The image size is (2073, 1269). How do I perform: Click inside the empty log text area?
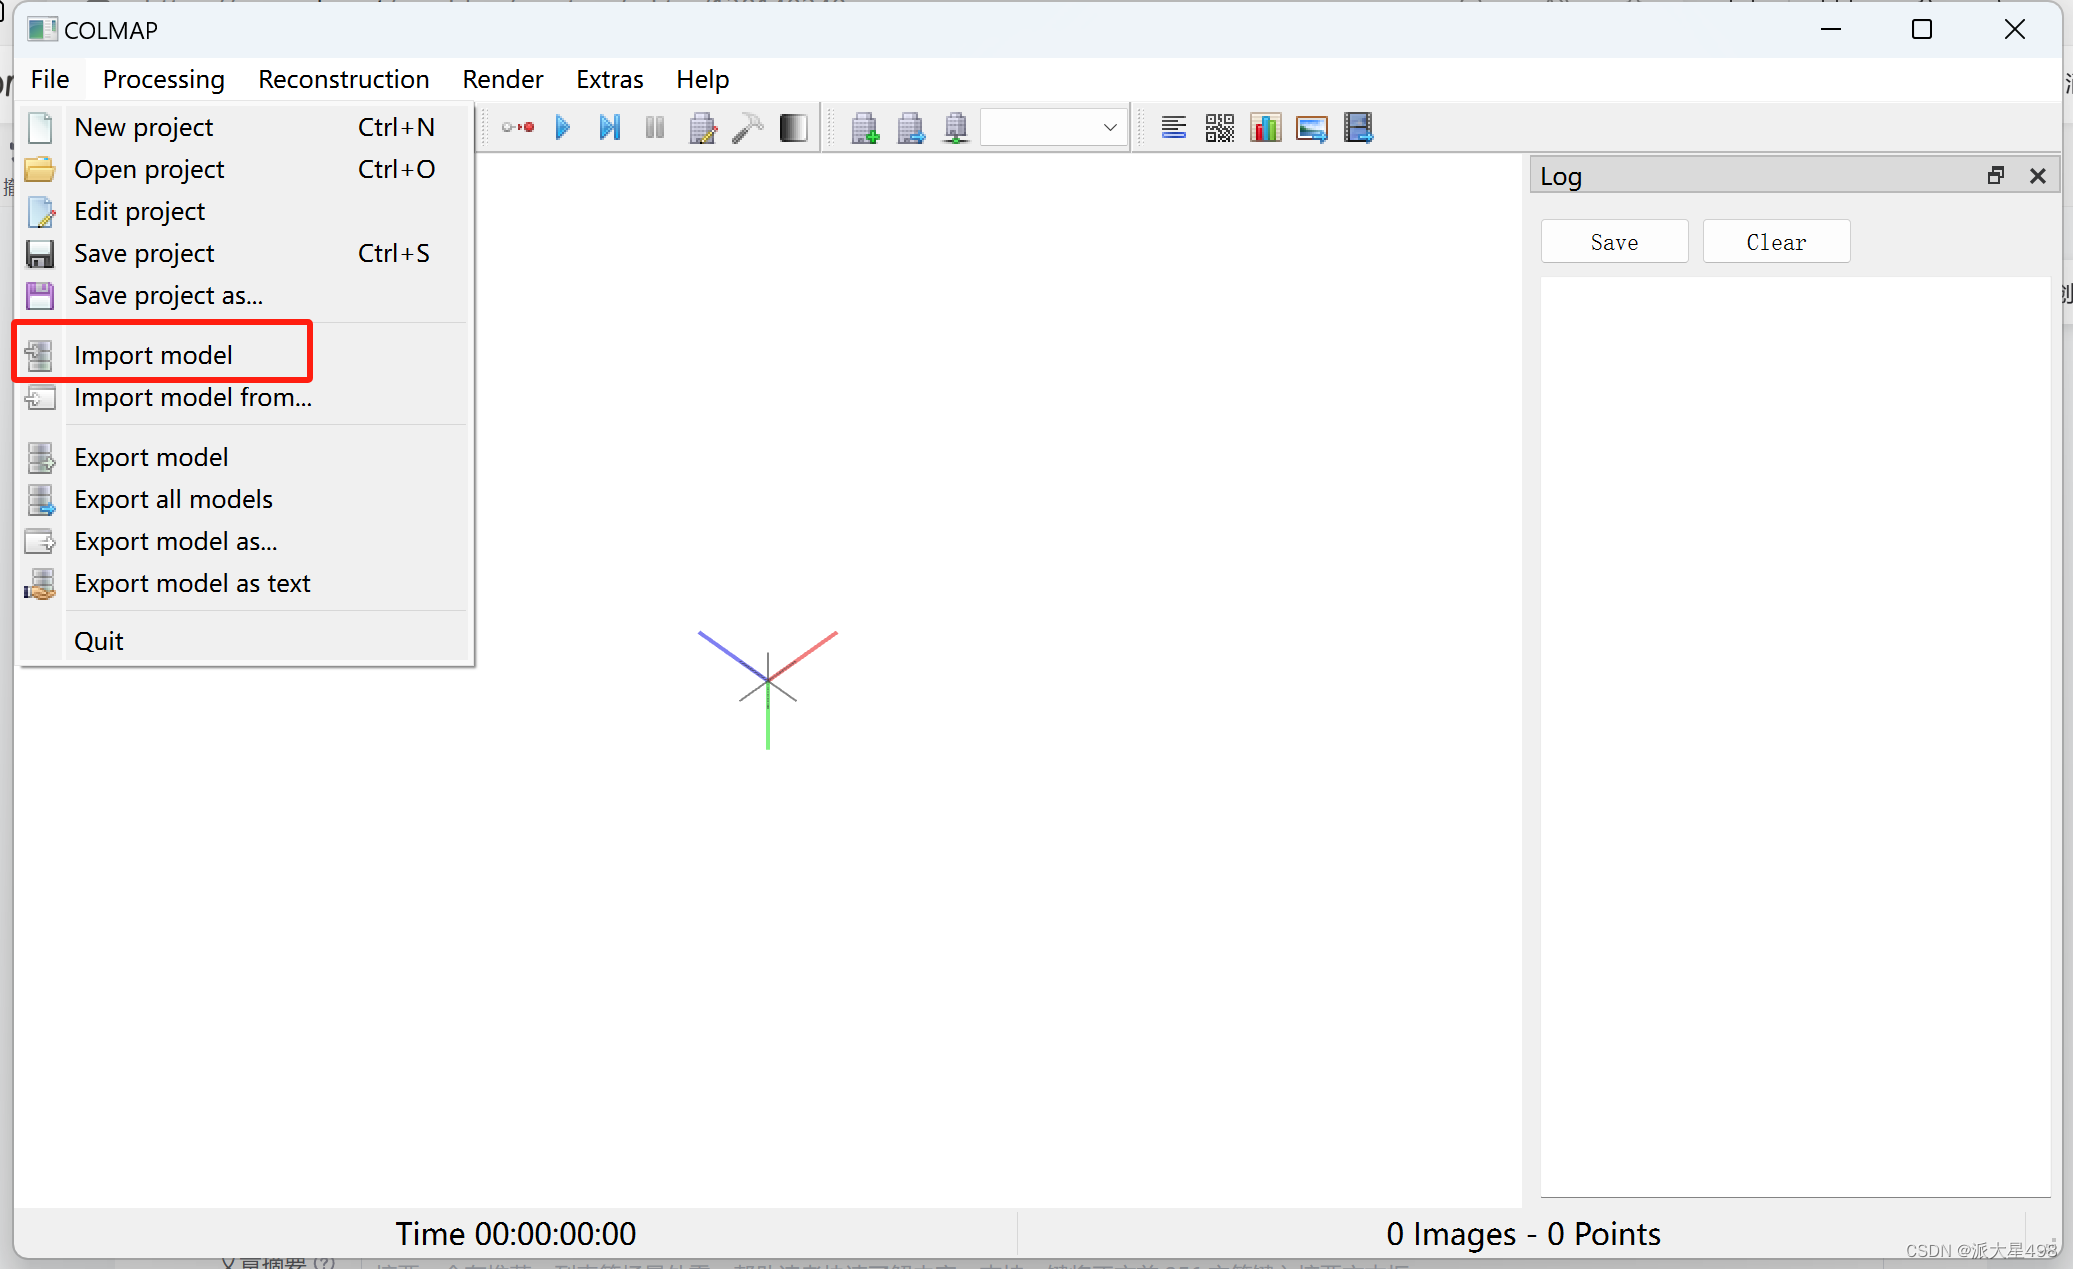[1795, 735]
